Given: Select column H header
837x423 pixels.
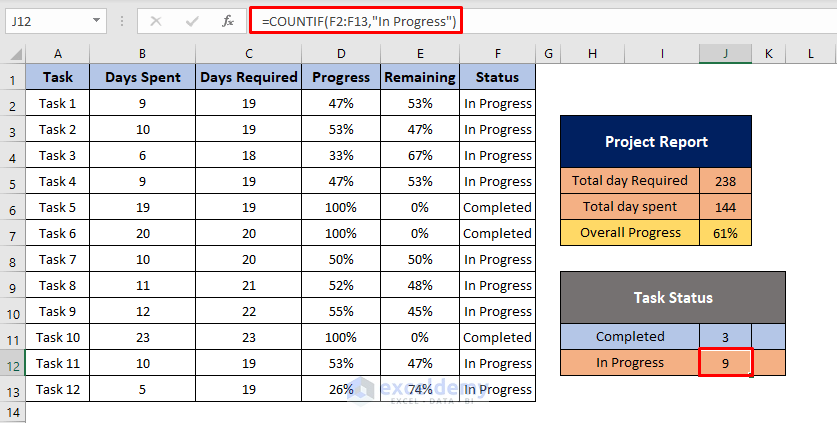Looking at the screenshot, I should click(592, 53).
